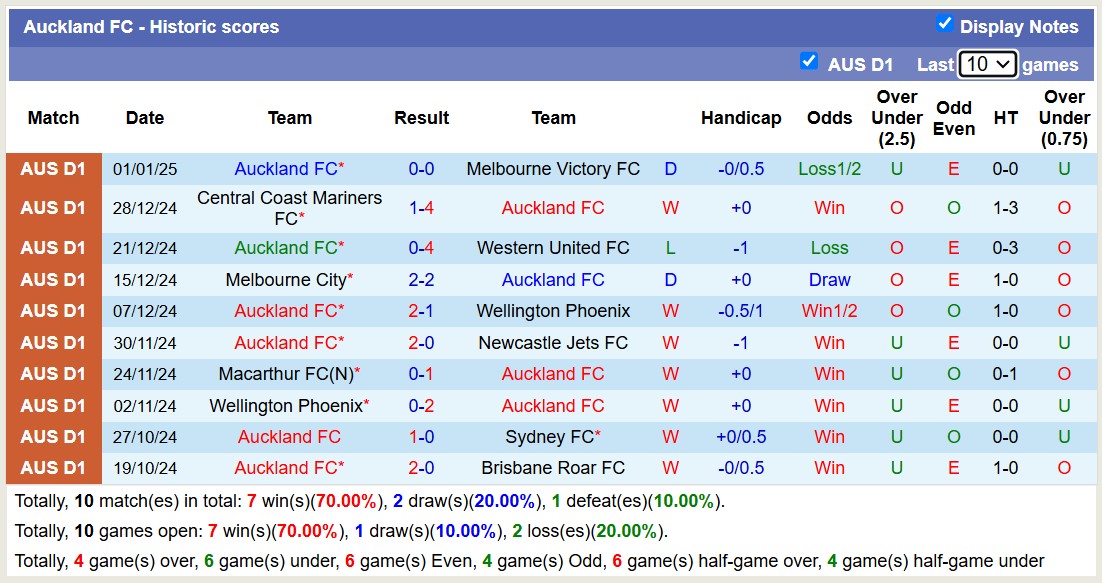Click the AUS D1 label on the 28/12/24 row
The height and width of the screenshot is (583, 1102).
pyautogui.click(x=53, y=207)
